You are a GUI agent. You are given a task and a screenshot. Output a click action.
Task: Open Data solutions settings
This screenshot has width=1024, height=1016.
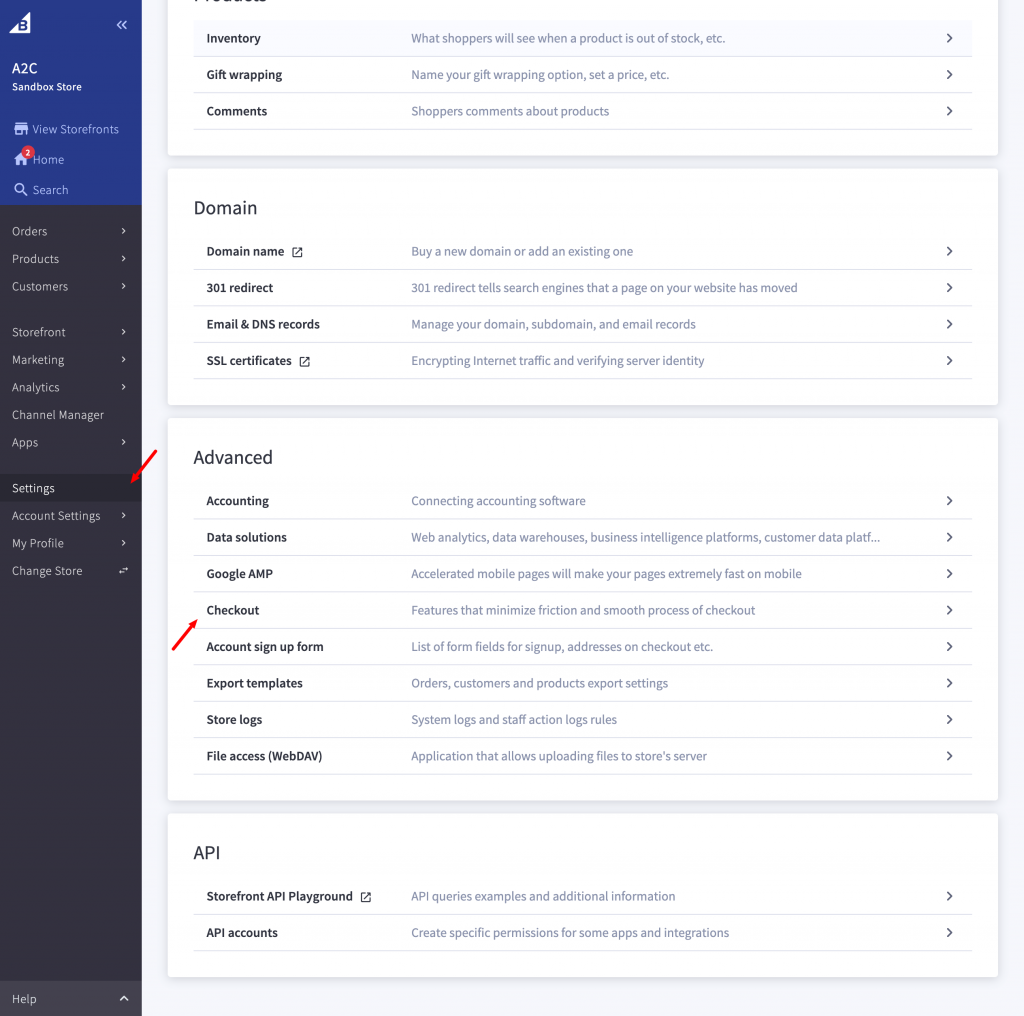(583, 537)
